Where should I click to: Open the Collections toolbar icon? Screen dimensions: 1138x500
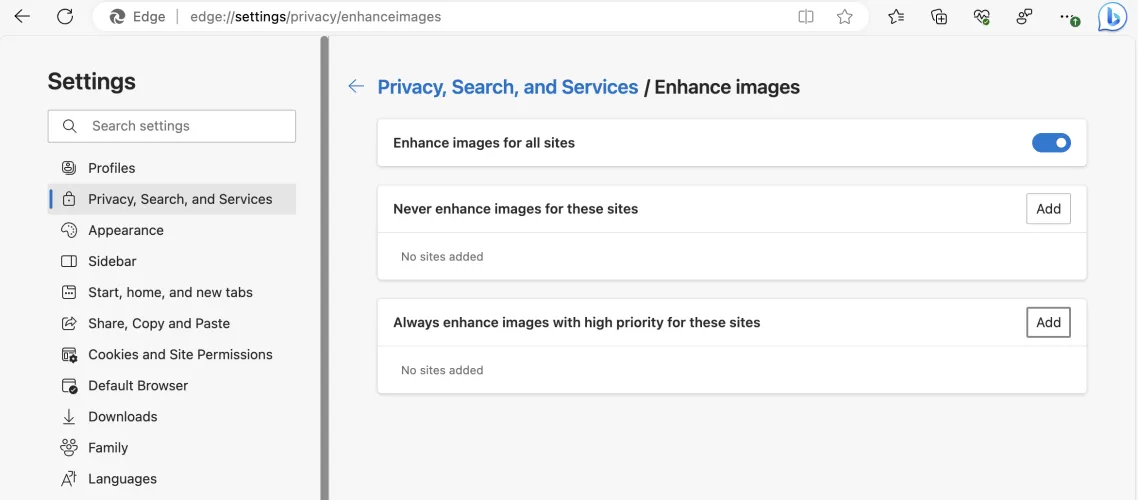(939, 17)
